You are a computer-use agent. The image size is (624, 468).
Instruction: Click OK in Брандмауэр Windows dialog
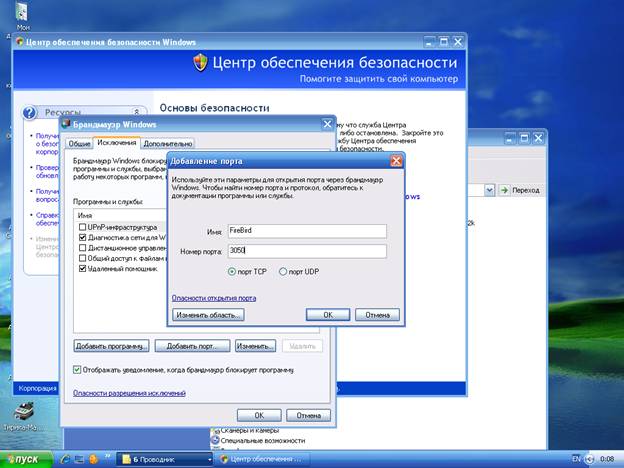pos(259,415)
